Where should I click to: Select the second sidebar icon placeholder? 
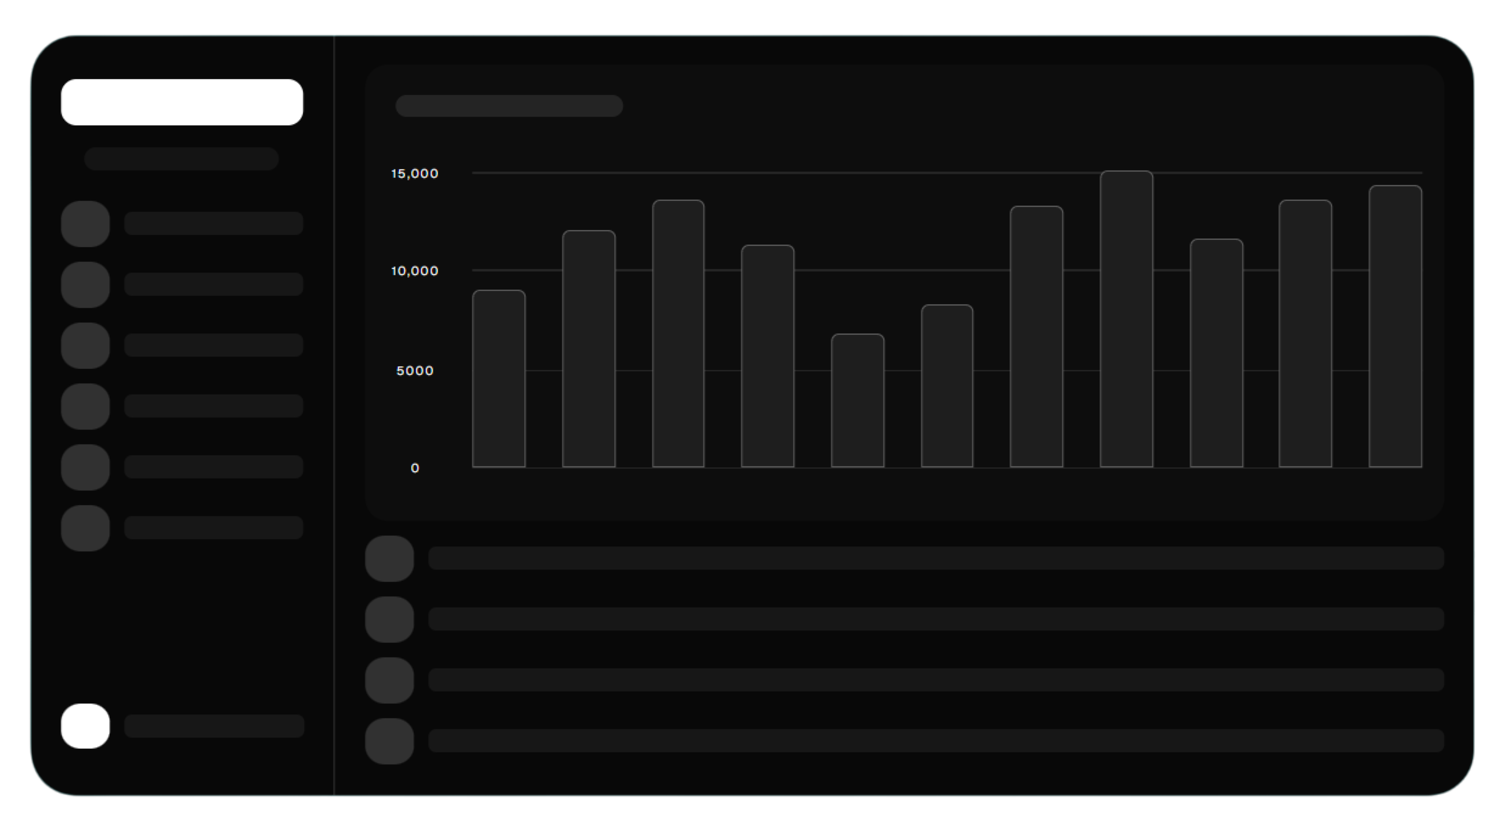tap(85, 285)
